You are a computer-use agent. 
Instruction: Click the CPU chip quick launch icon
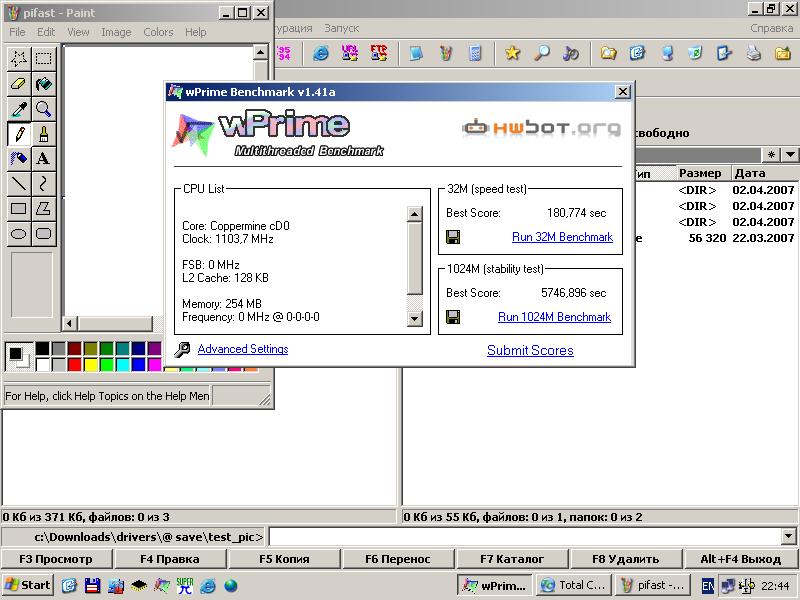[139, 586]
